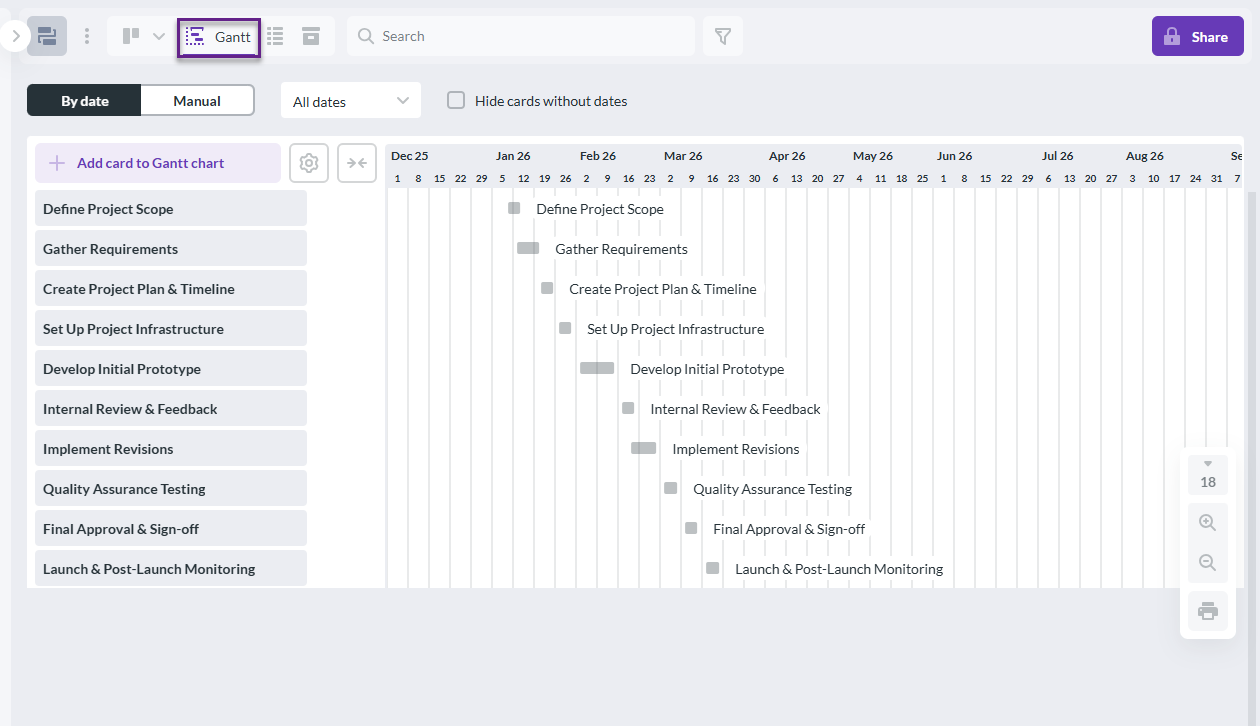Enable Hide cards without dates
The height and width of the screenshot is (726, 1260).
click(455, 100)
